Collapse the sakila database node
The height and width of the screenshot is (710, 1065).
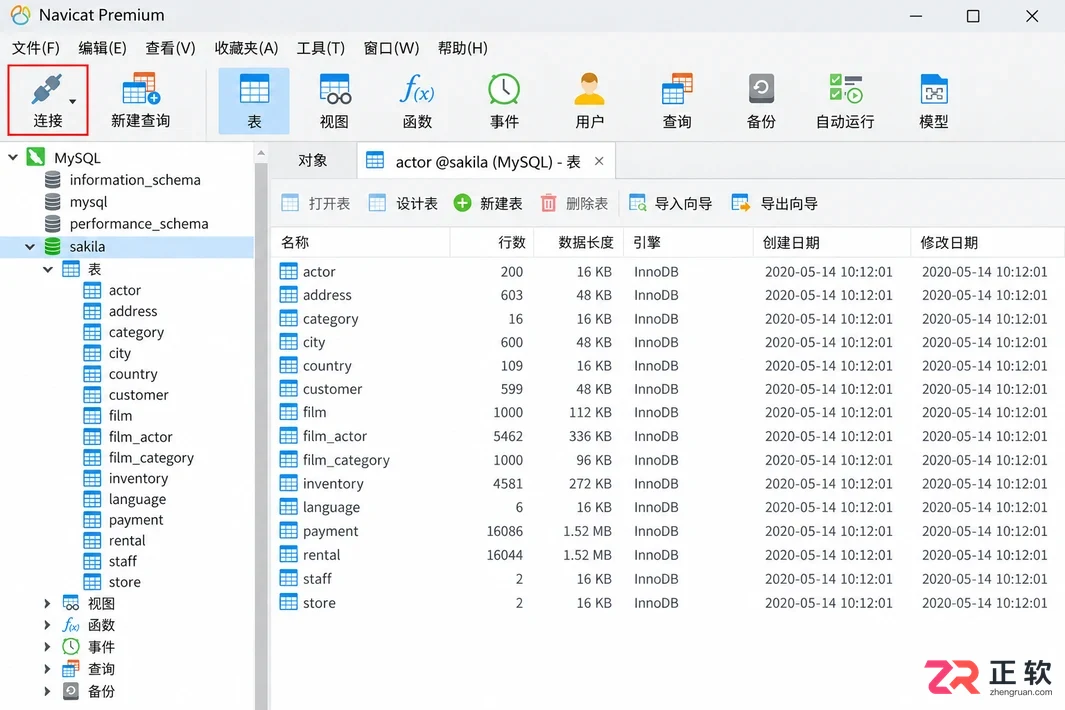coord(30,247)
